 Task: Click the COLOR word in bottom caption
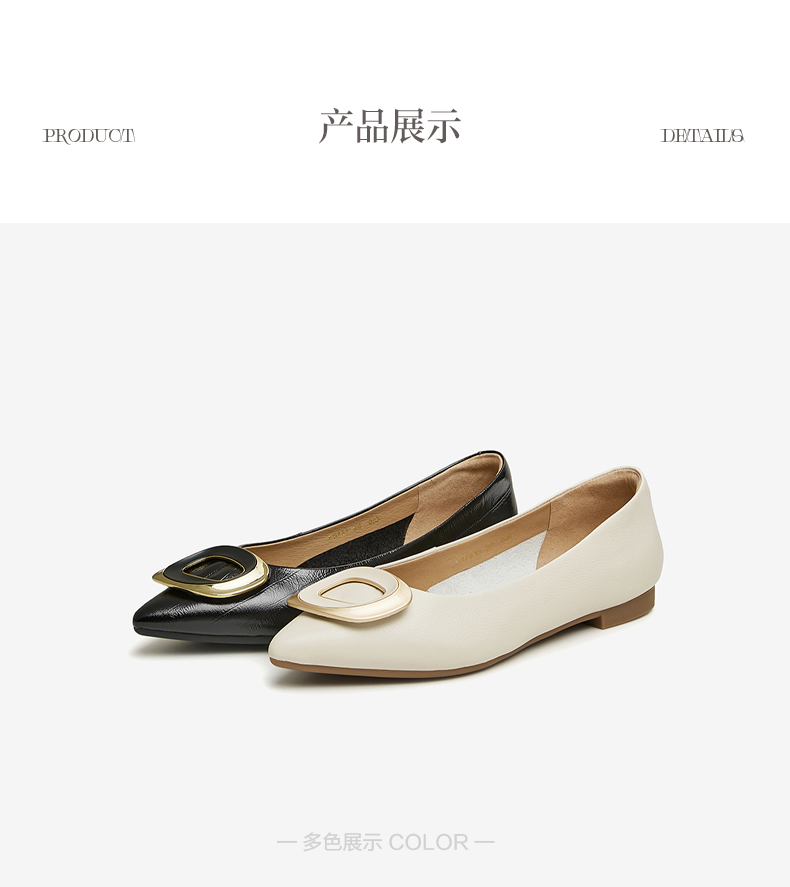[x=428, y=842]
